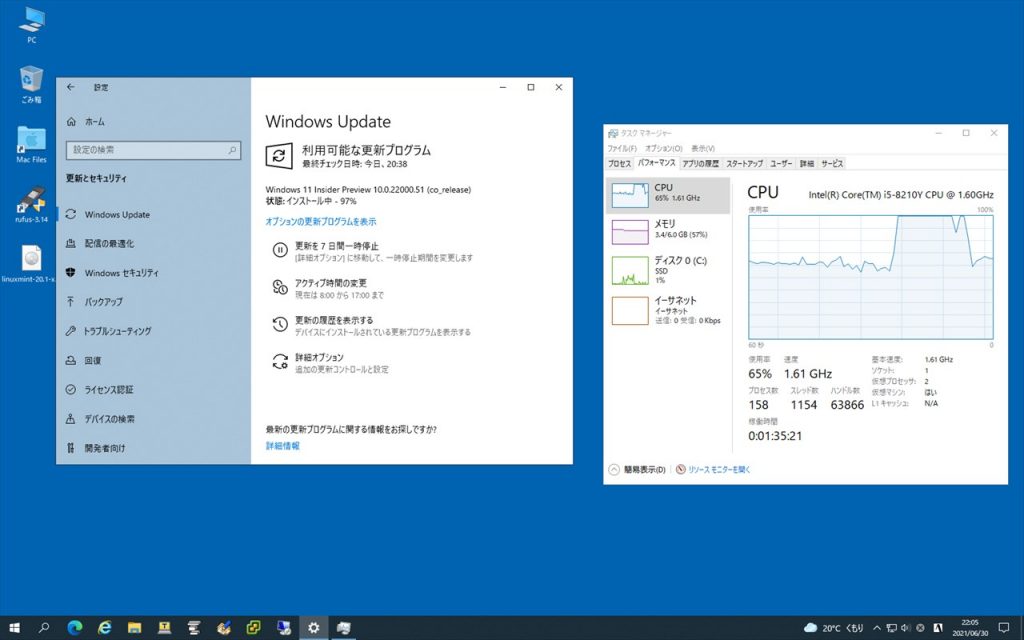1024x640 pixels.
Task: Select the メモリ performance item
Action: click(x=668, y=231)
